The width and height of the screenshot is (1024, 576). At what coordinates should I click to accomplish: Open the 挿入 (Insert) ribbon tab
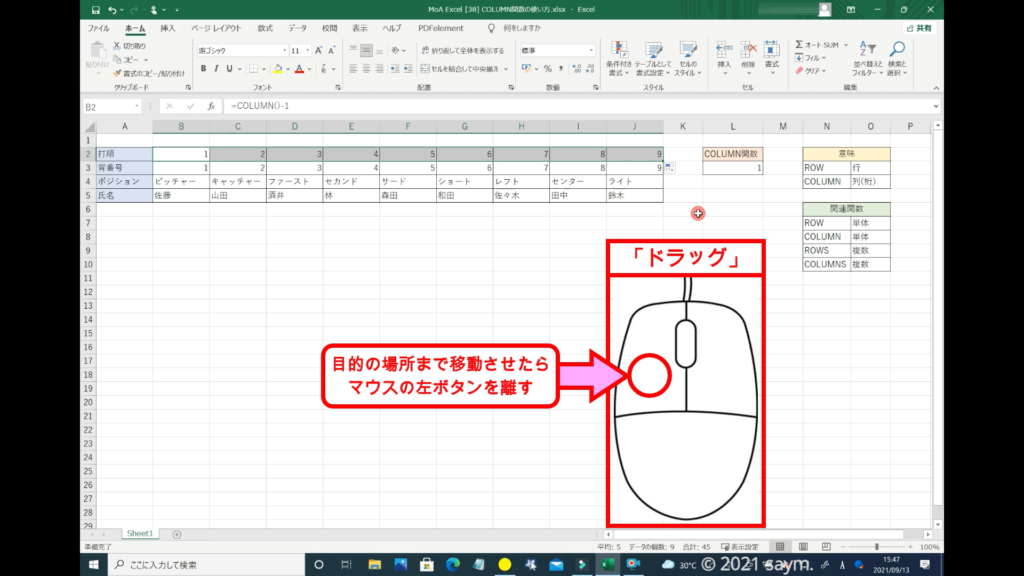[x=168, y=29]
